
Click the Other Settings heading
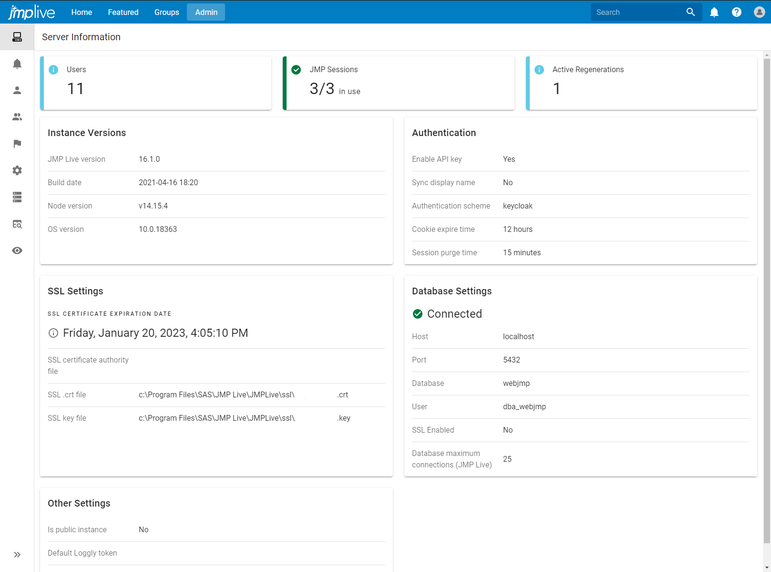tap(79, 504)
